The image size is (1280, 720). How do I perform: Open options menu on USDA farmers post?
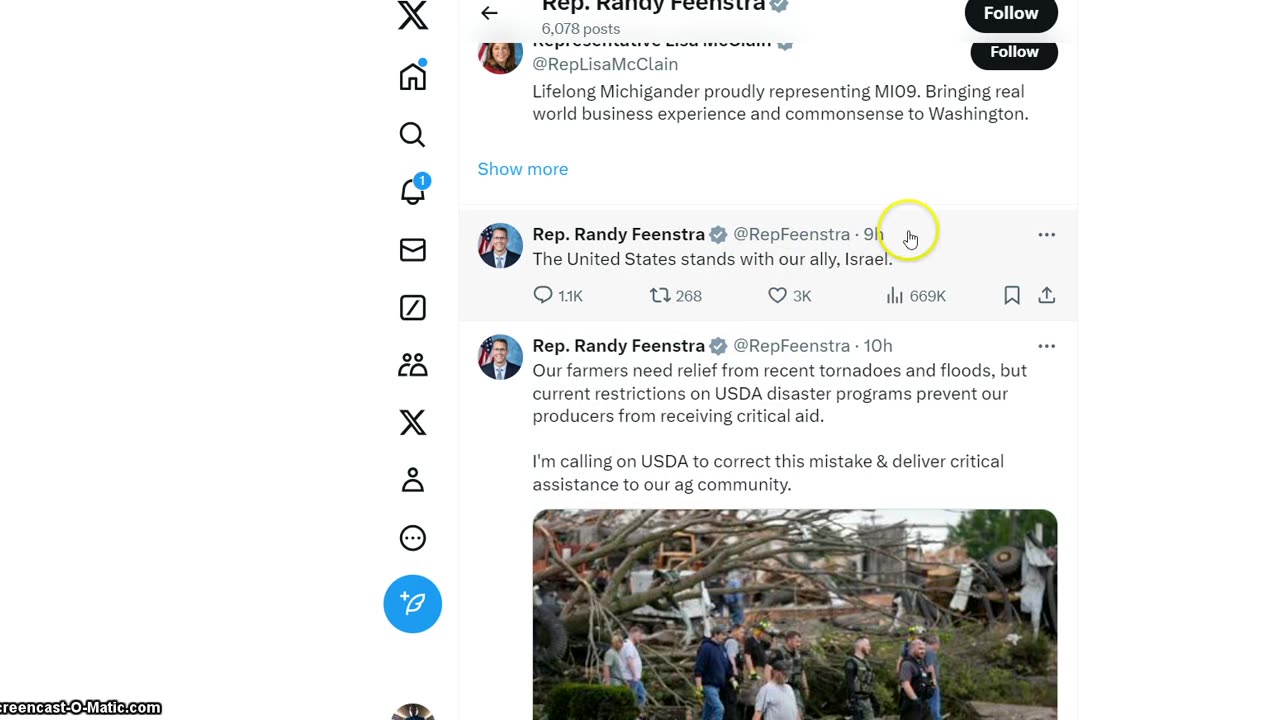(1046, 346)
